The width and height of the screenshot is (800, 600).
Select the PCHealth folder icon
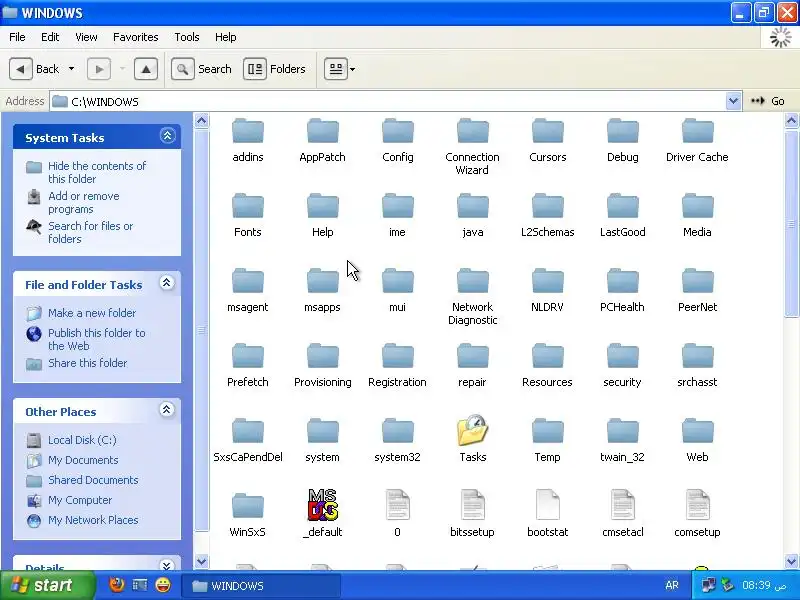point(622,281)
